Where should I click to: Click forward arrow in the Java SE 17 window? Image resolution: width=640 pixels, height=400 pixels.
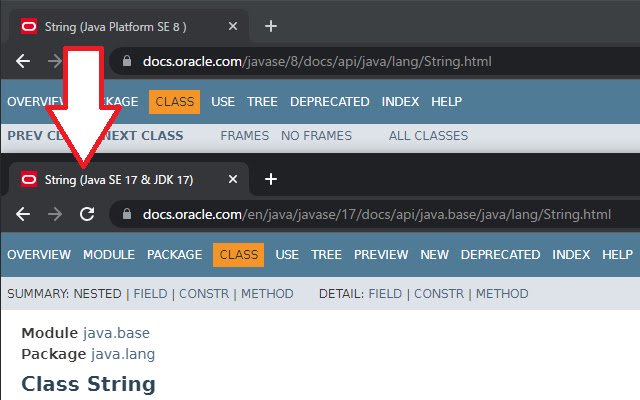(55, 214)
